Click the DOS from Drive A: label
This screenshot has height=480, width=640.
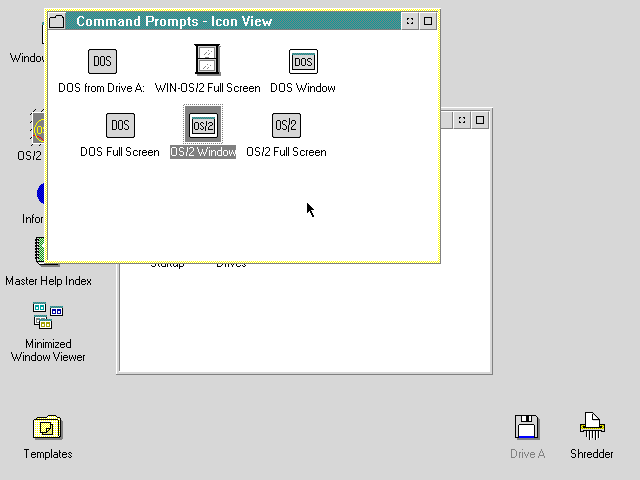(101, 88)
